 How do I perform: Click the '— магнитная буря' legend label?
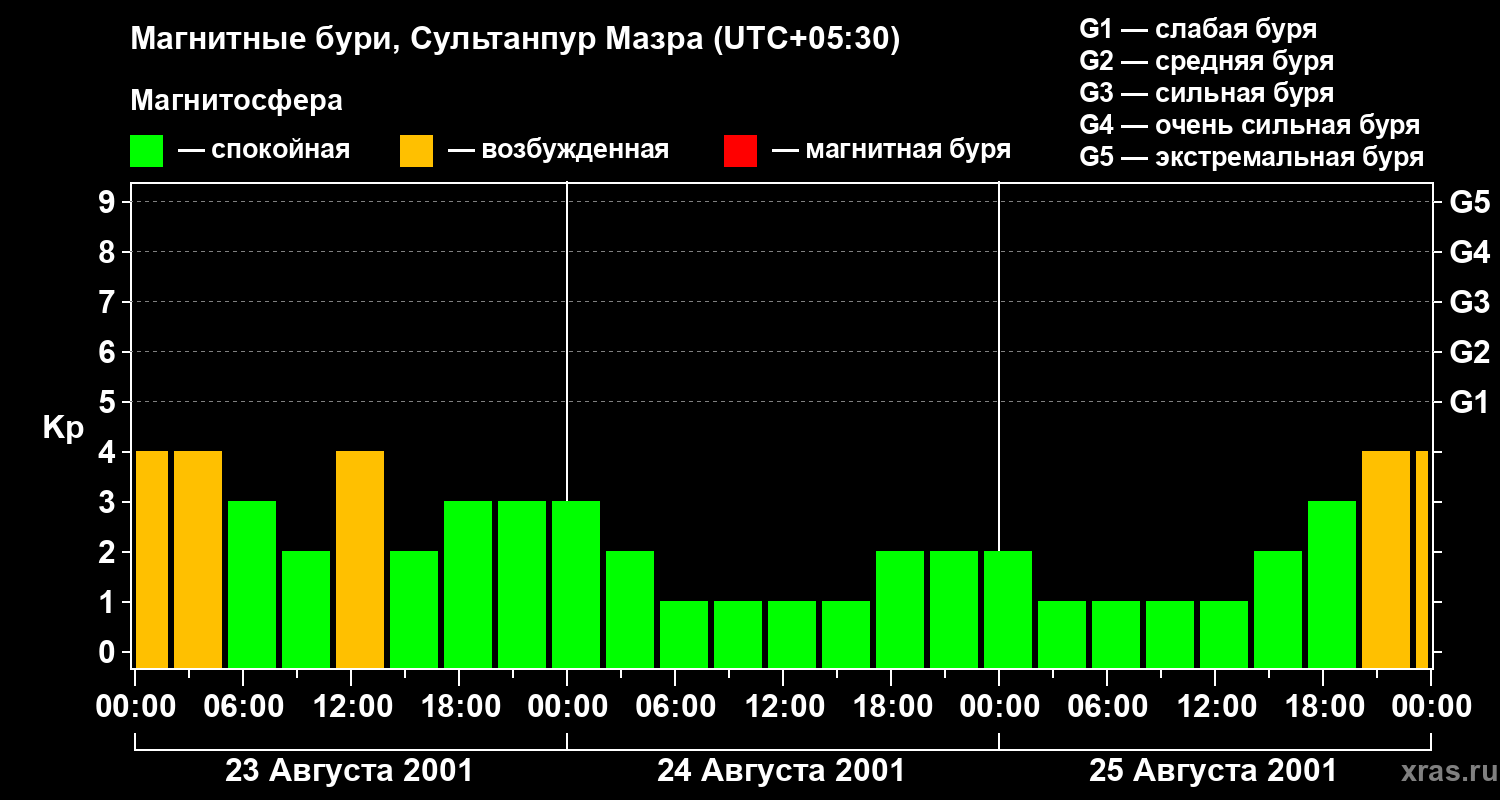click(891, 151)
